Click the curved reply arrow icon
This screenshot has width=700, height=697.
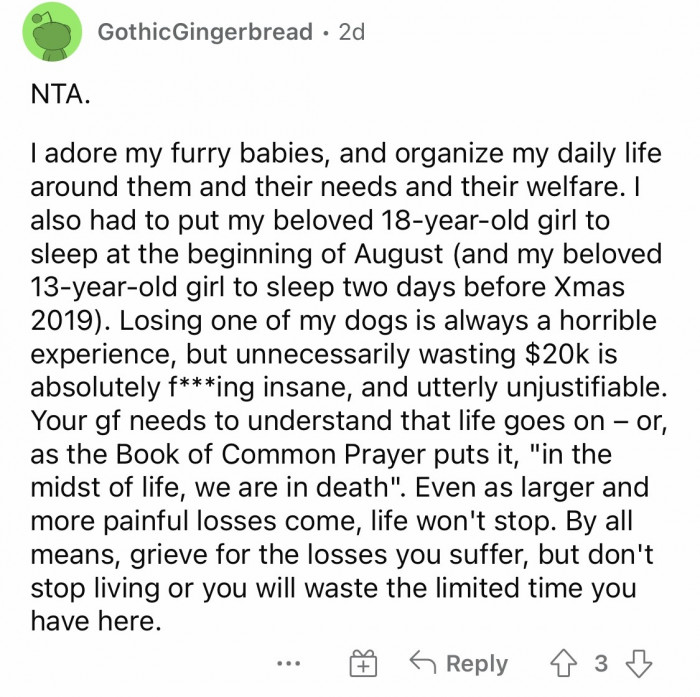click(425, 663)
